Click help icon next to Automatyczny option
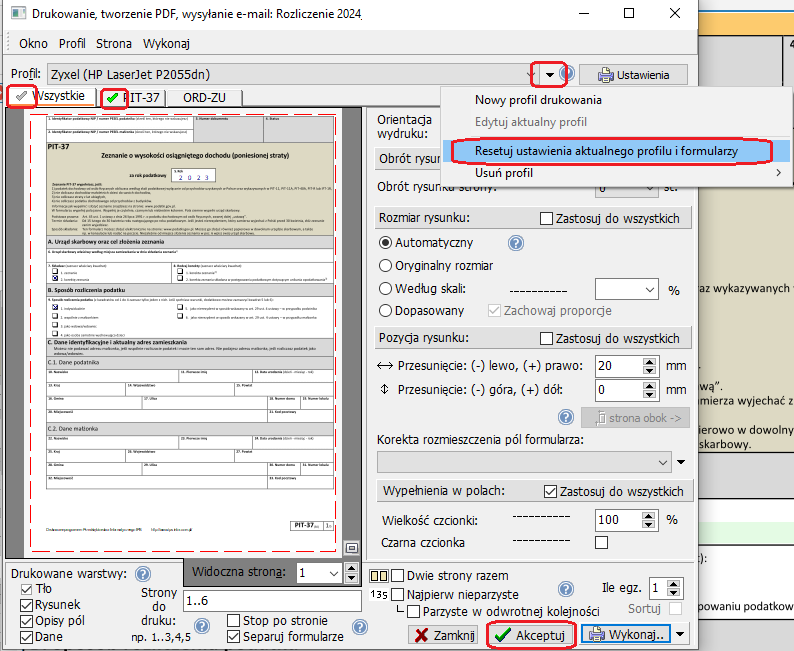Viewport: 794px width, 651px height. click(x=516, y=243)
